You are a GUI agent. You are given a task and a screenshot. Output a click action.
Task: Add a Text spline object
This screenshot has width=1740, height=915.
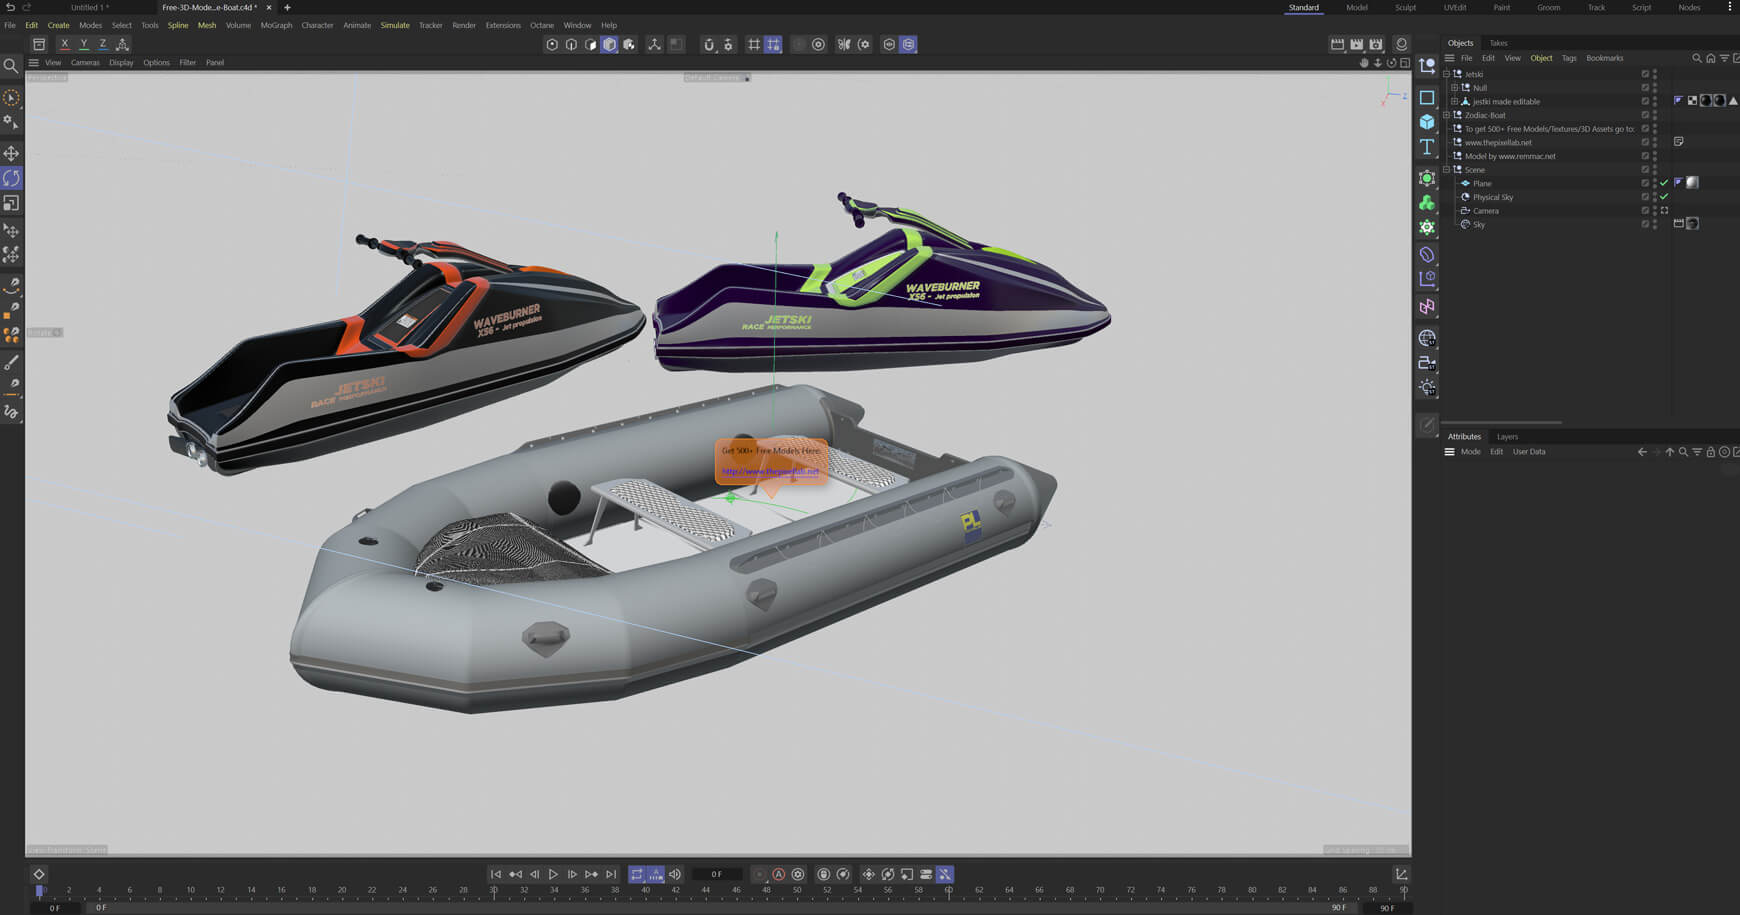point(1427,147)
